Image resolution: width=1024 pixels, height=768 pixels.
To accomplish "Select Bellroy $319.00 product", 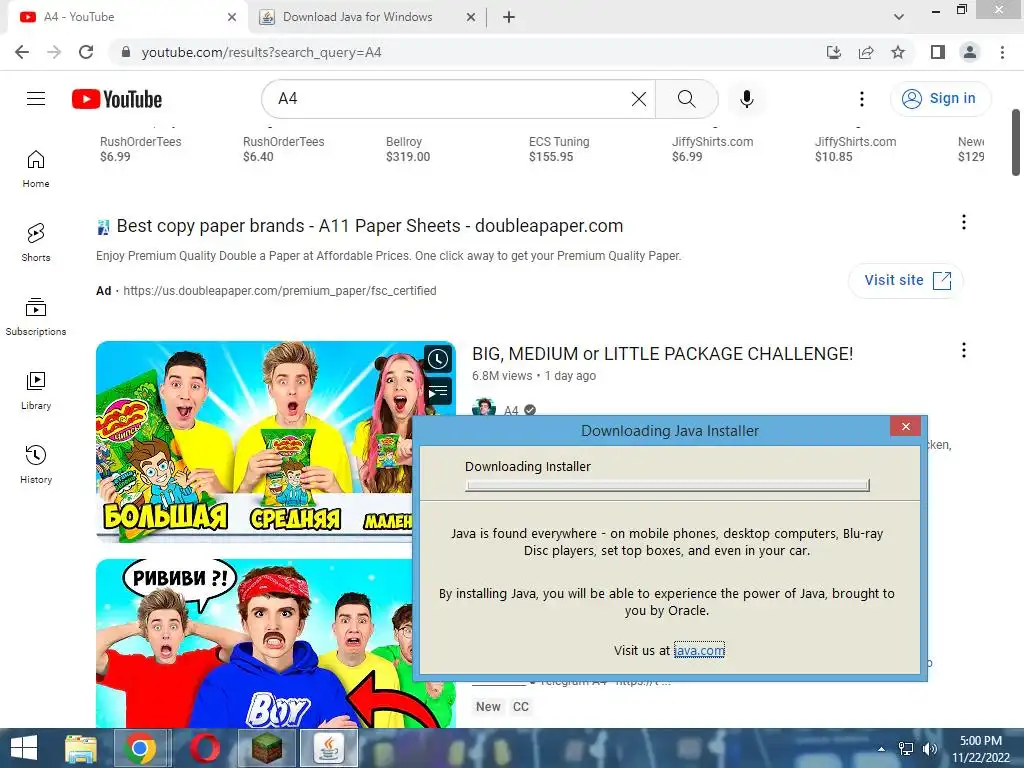I will [408, 149].
